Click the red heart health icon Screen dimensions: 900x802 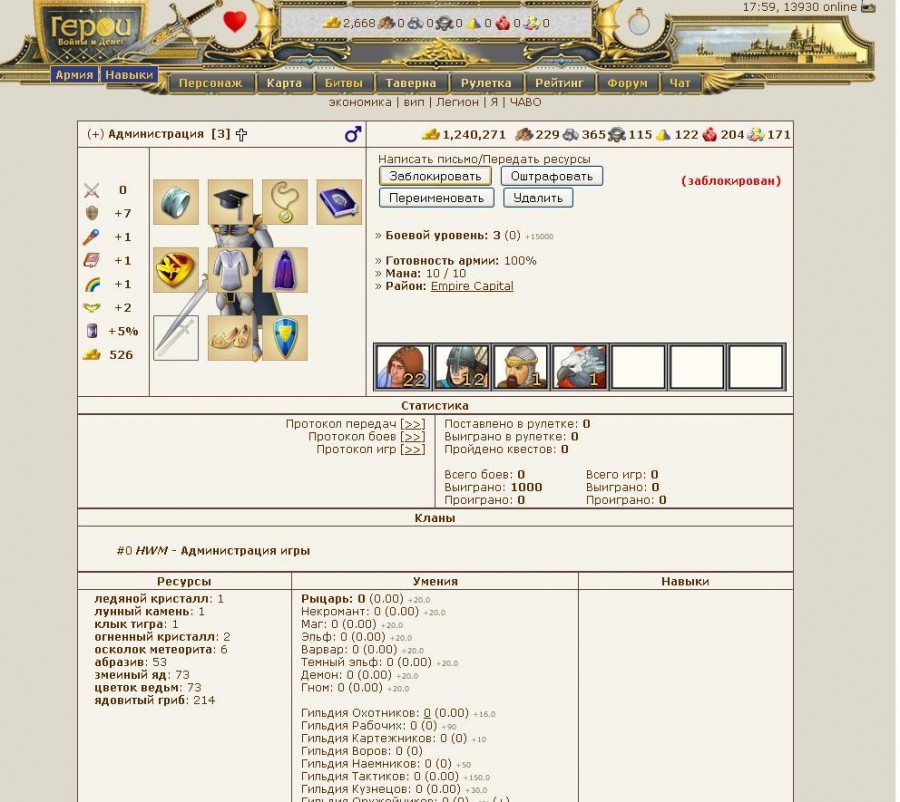[235, 22]
